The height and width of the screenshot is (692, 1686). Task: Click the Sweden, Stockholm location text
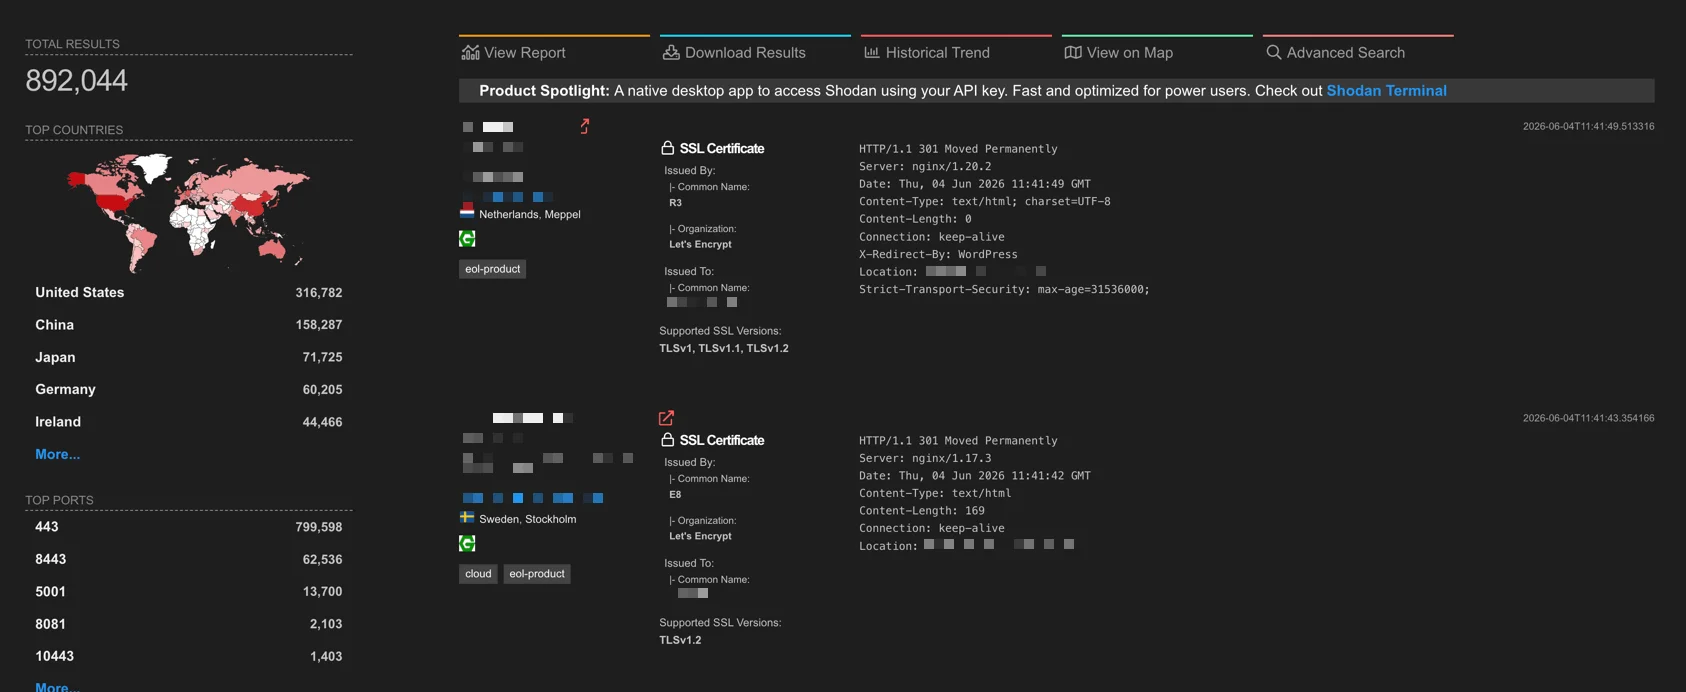click(x=528, y=519)
